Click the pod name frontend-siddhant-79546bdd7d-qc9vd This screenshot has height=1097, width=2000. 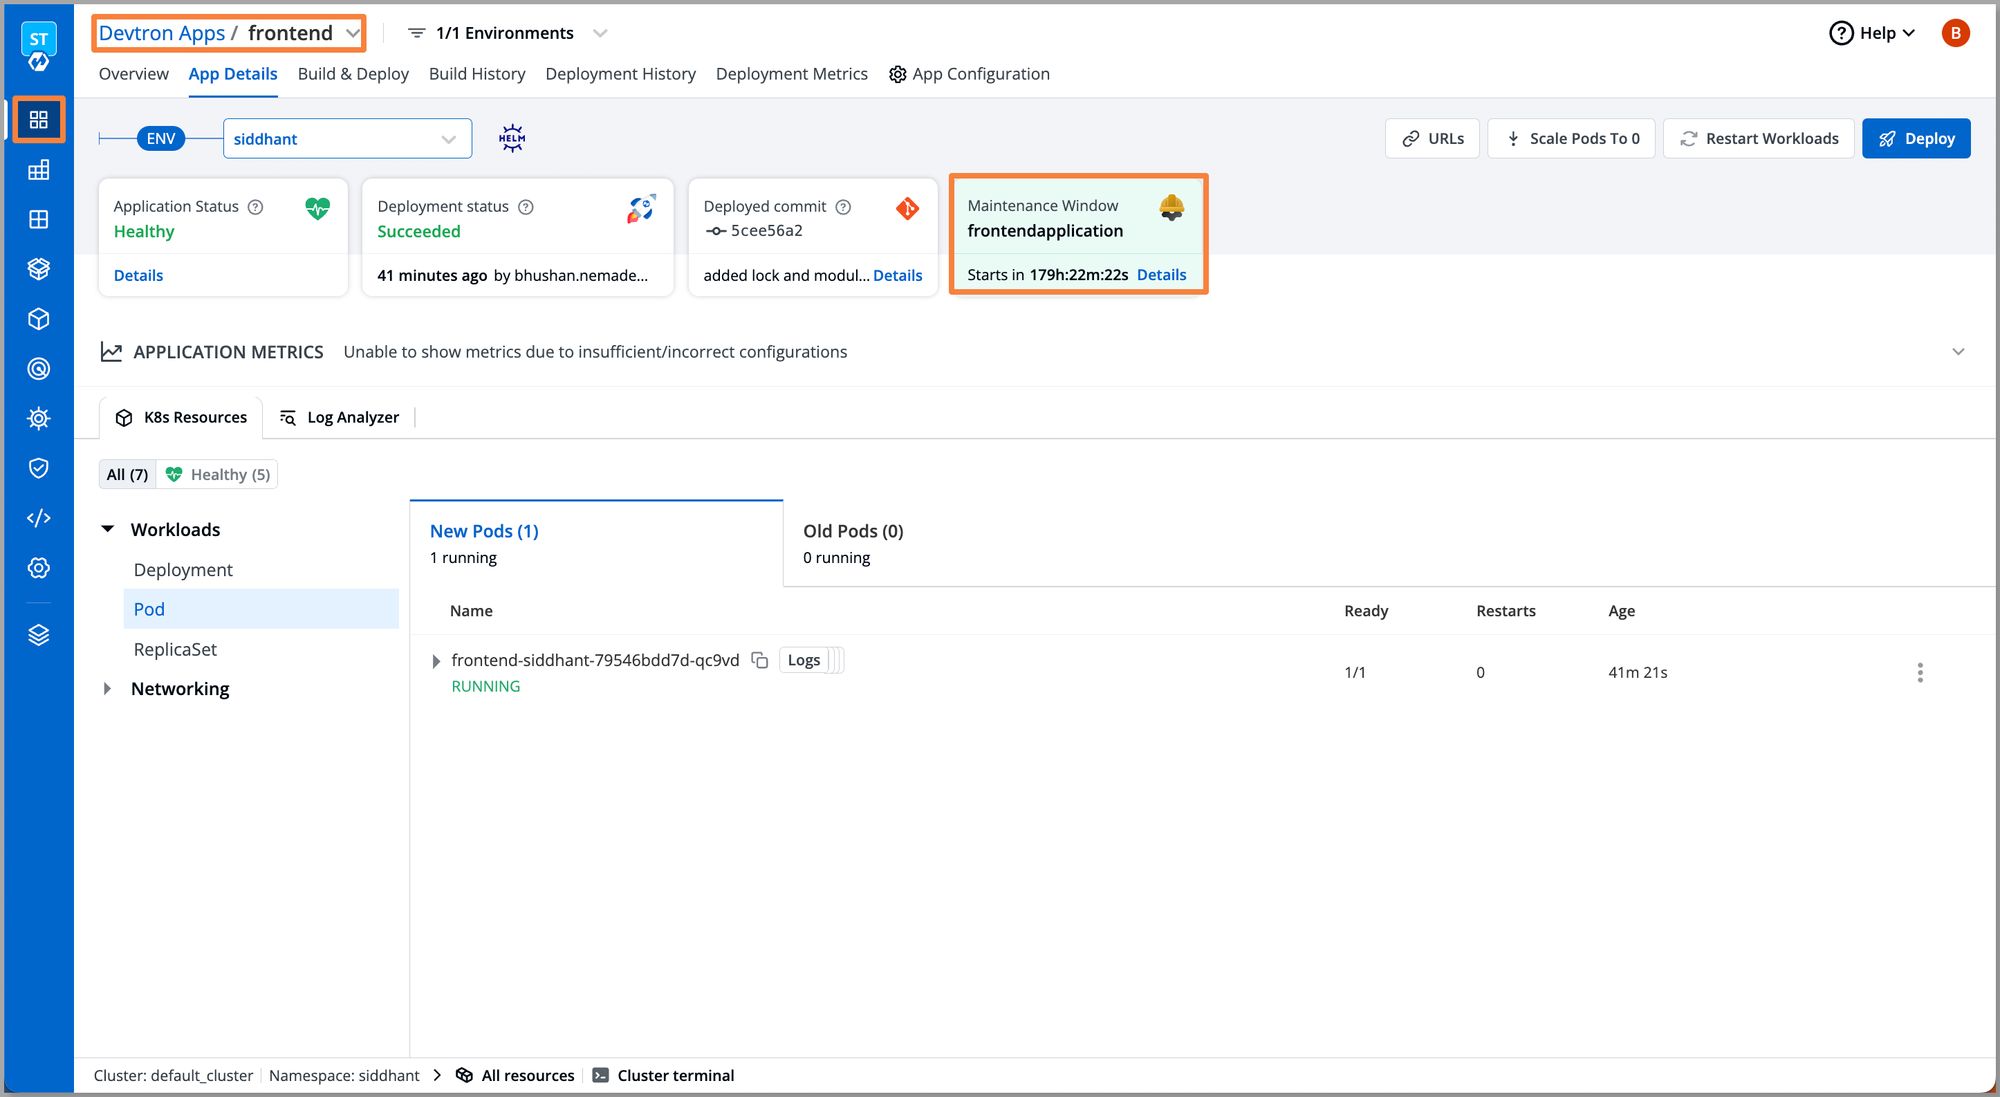[596, 659]
